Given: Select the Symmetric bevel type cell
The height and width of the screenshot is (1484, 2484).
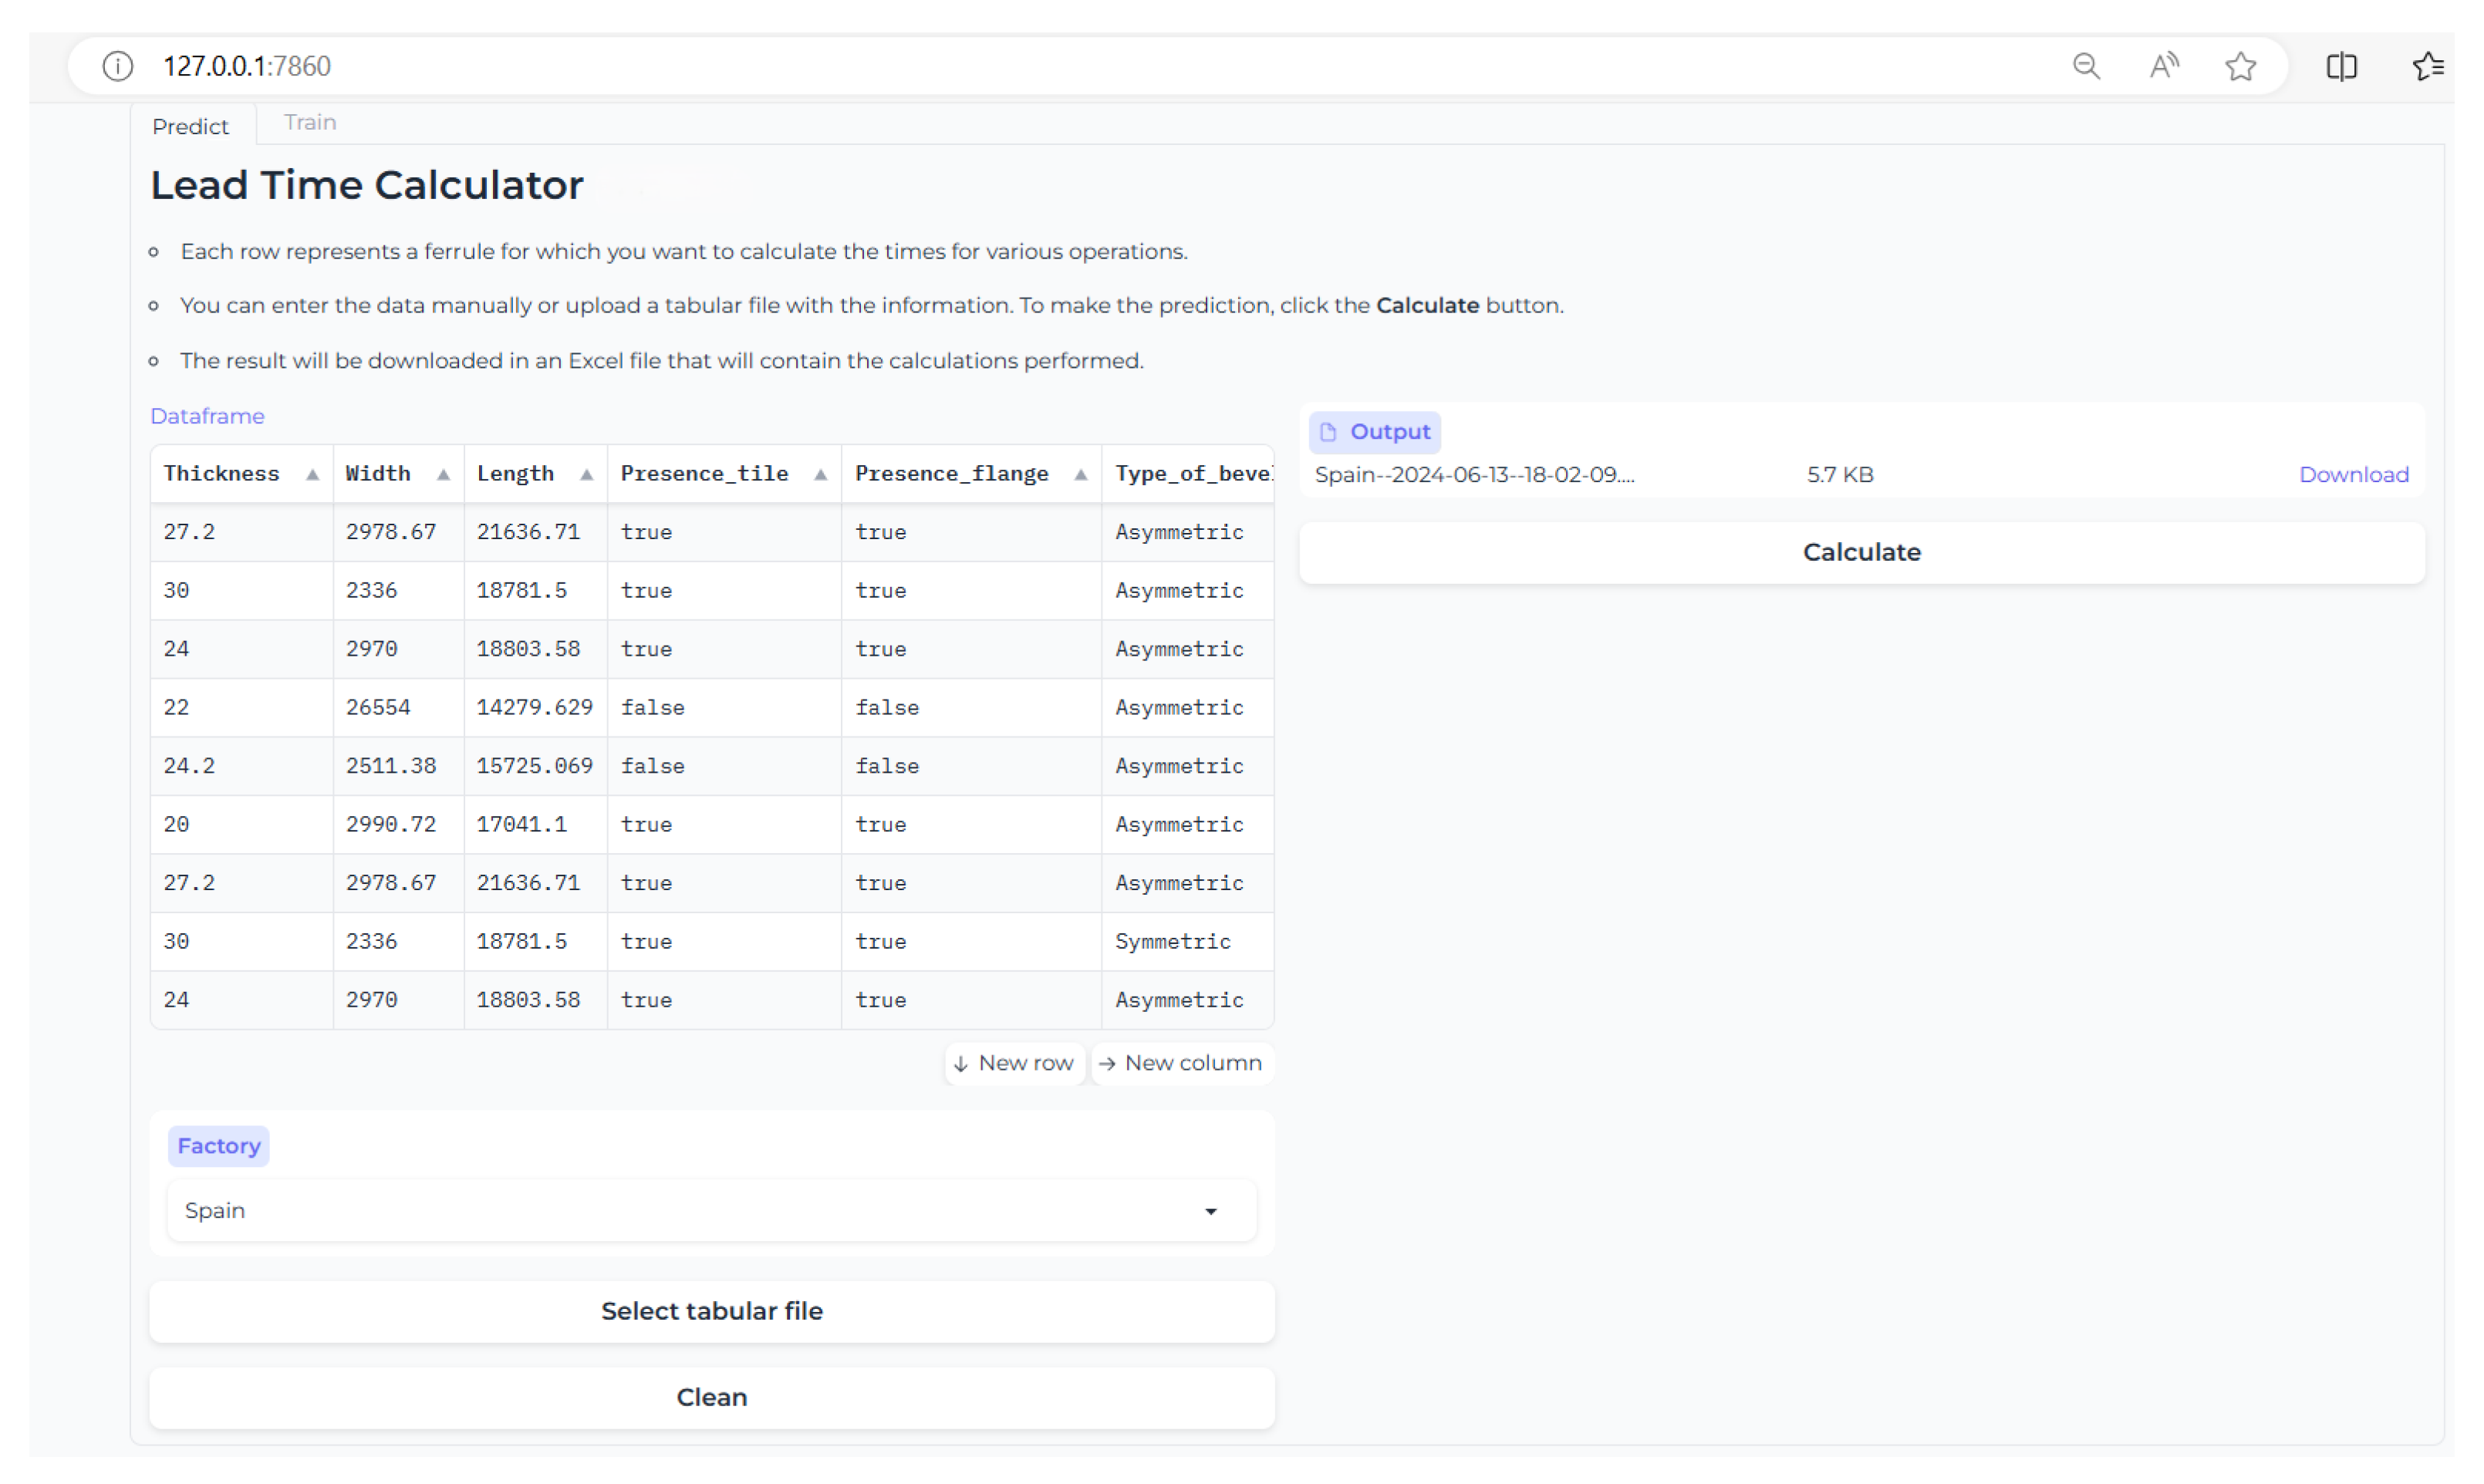Looking at the screenshot, I should pyautogui.click(x=1172, y=941).
